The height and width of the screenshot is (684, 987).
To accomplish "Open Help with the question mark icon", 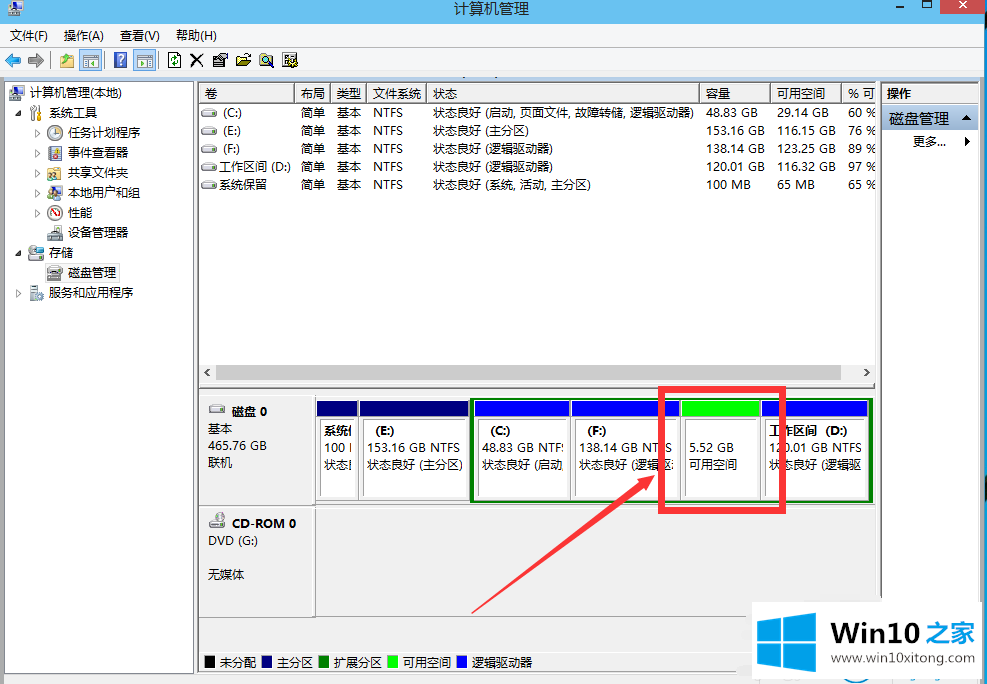I will [120, 60].
